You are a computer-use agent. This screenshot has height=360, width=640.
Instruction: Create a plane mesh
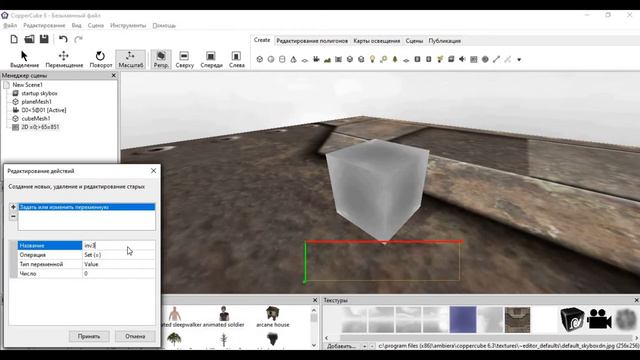coord(305,60)
